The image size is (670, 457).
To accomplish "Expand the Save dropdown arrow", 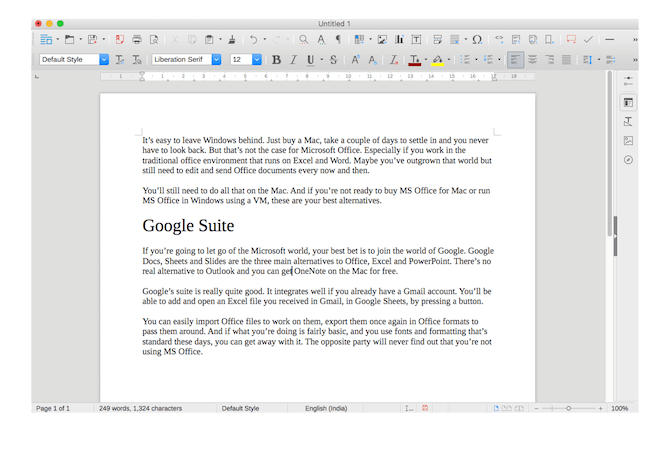I will point(103,39).
